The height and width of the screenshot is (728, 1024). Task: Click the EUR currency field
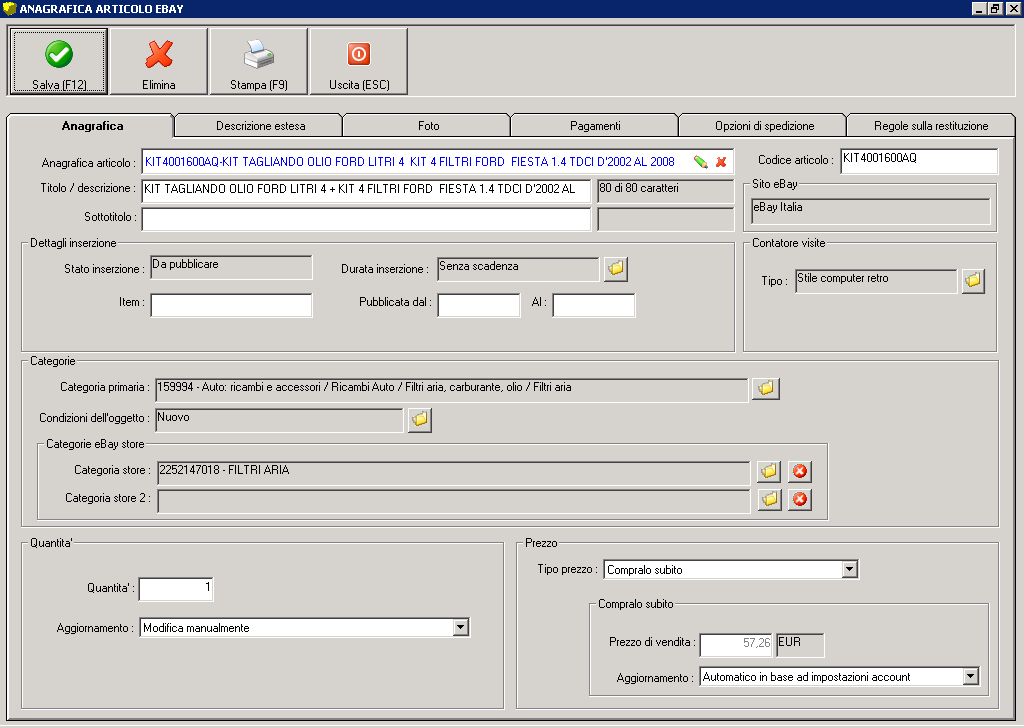coord(800,644)
